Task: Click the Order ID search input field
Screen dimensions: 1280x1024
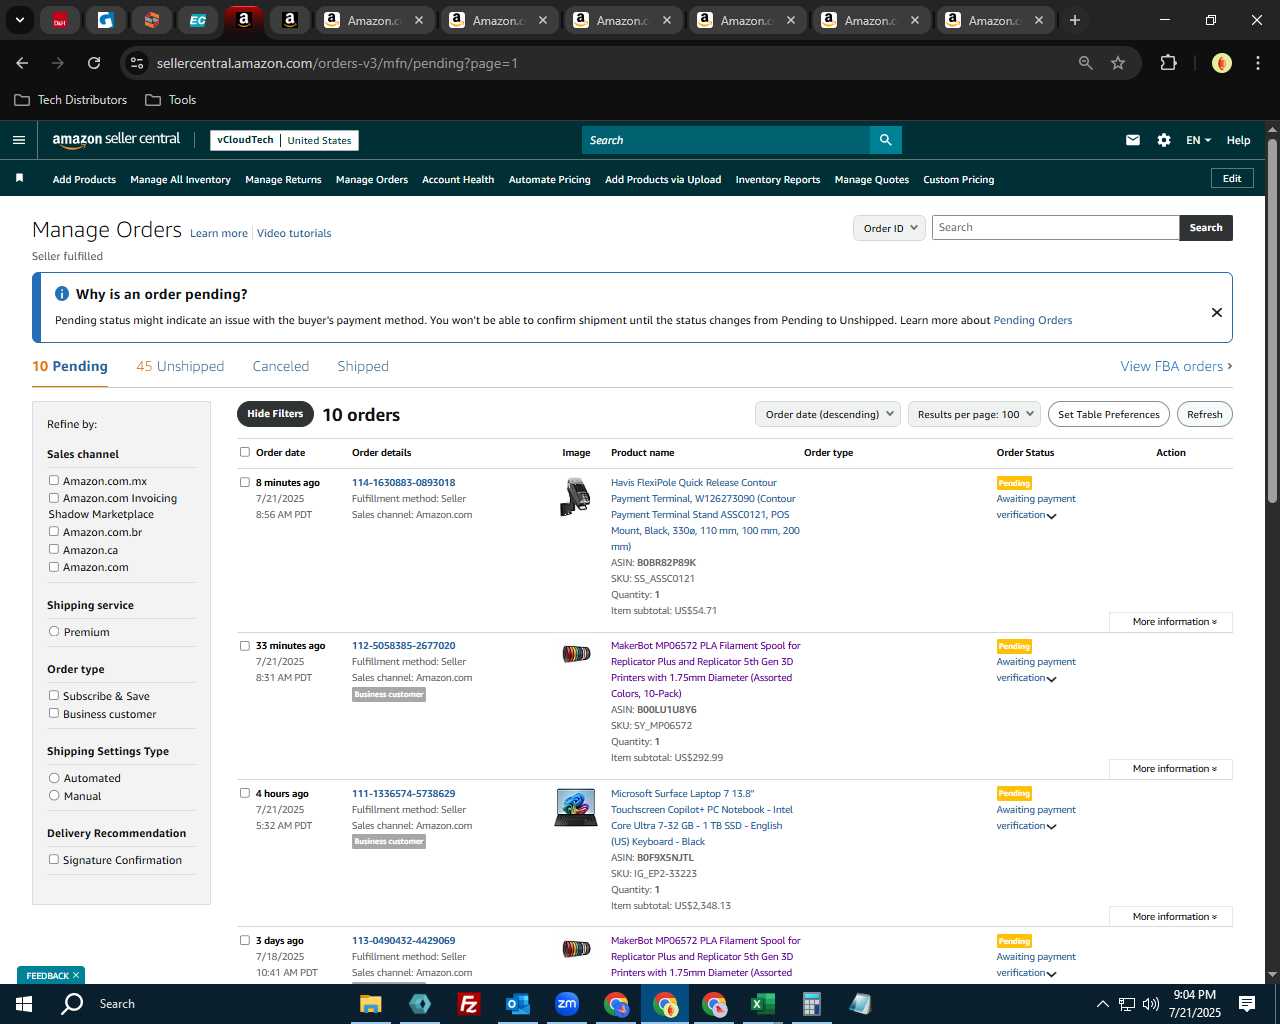Action: point(1056,228)
